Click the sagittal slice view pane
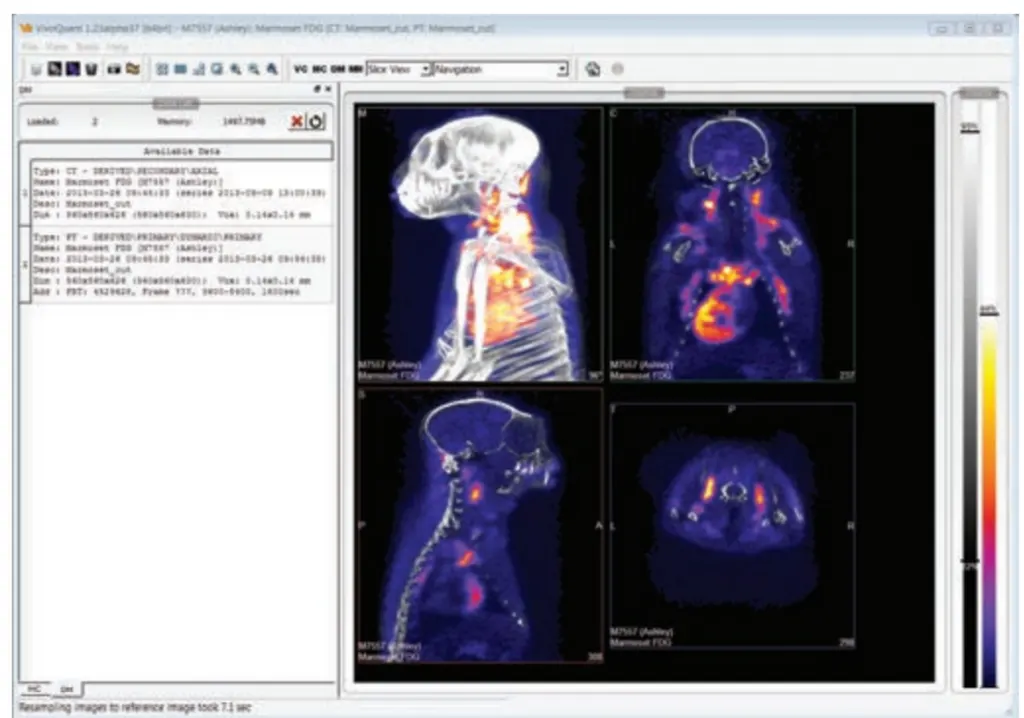The height and width of the screenshot is (718, 1024). coord(479,526)
